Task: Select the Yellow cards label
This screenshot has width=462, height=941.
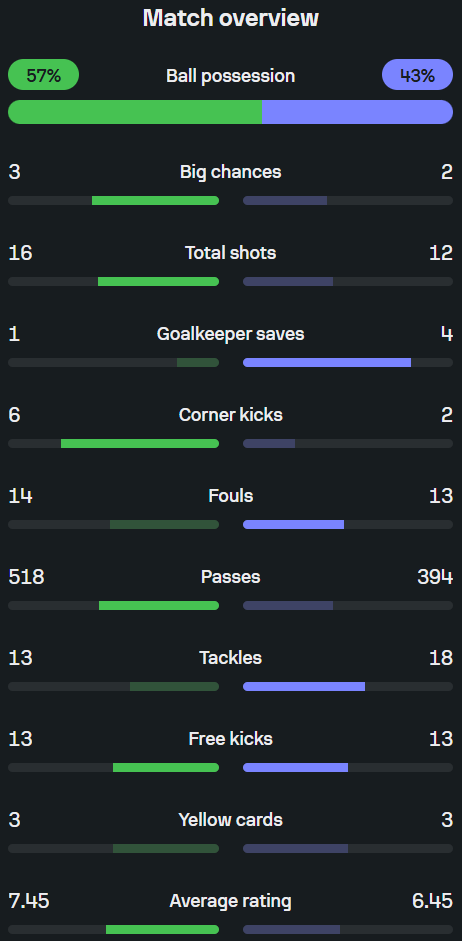Action: (x=230, y=820)
